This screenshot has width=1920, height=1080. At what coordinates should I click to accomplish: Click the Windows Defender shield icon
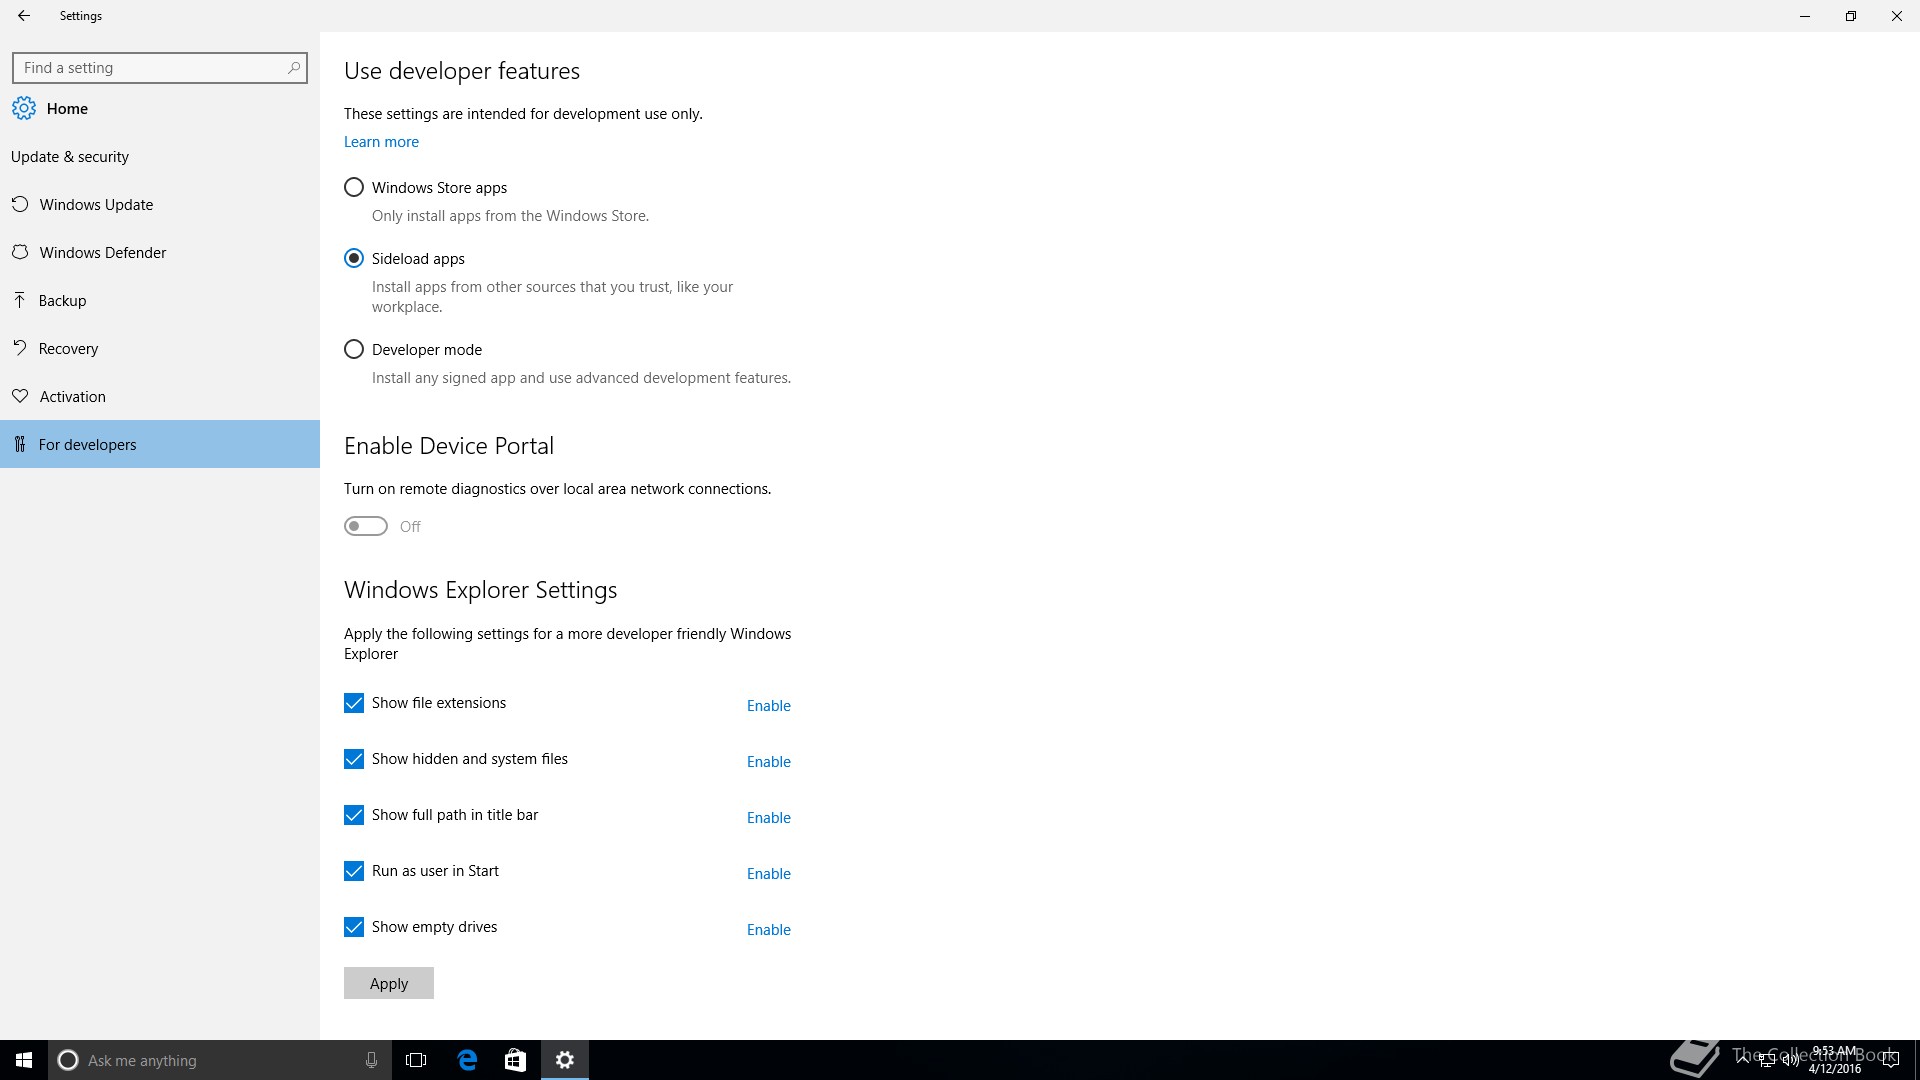[x=20, y=252]
